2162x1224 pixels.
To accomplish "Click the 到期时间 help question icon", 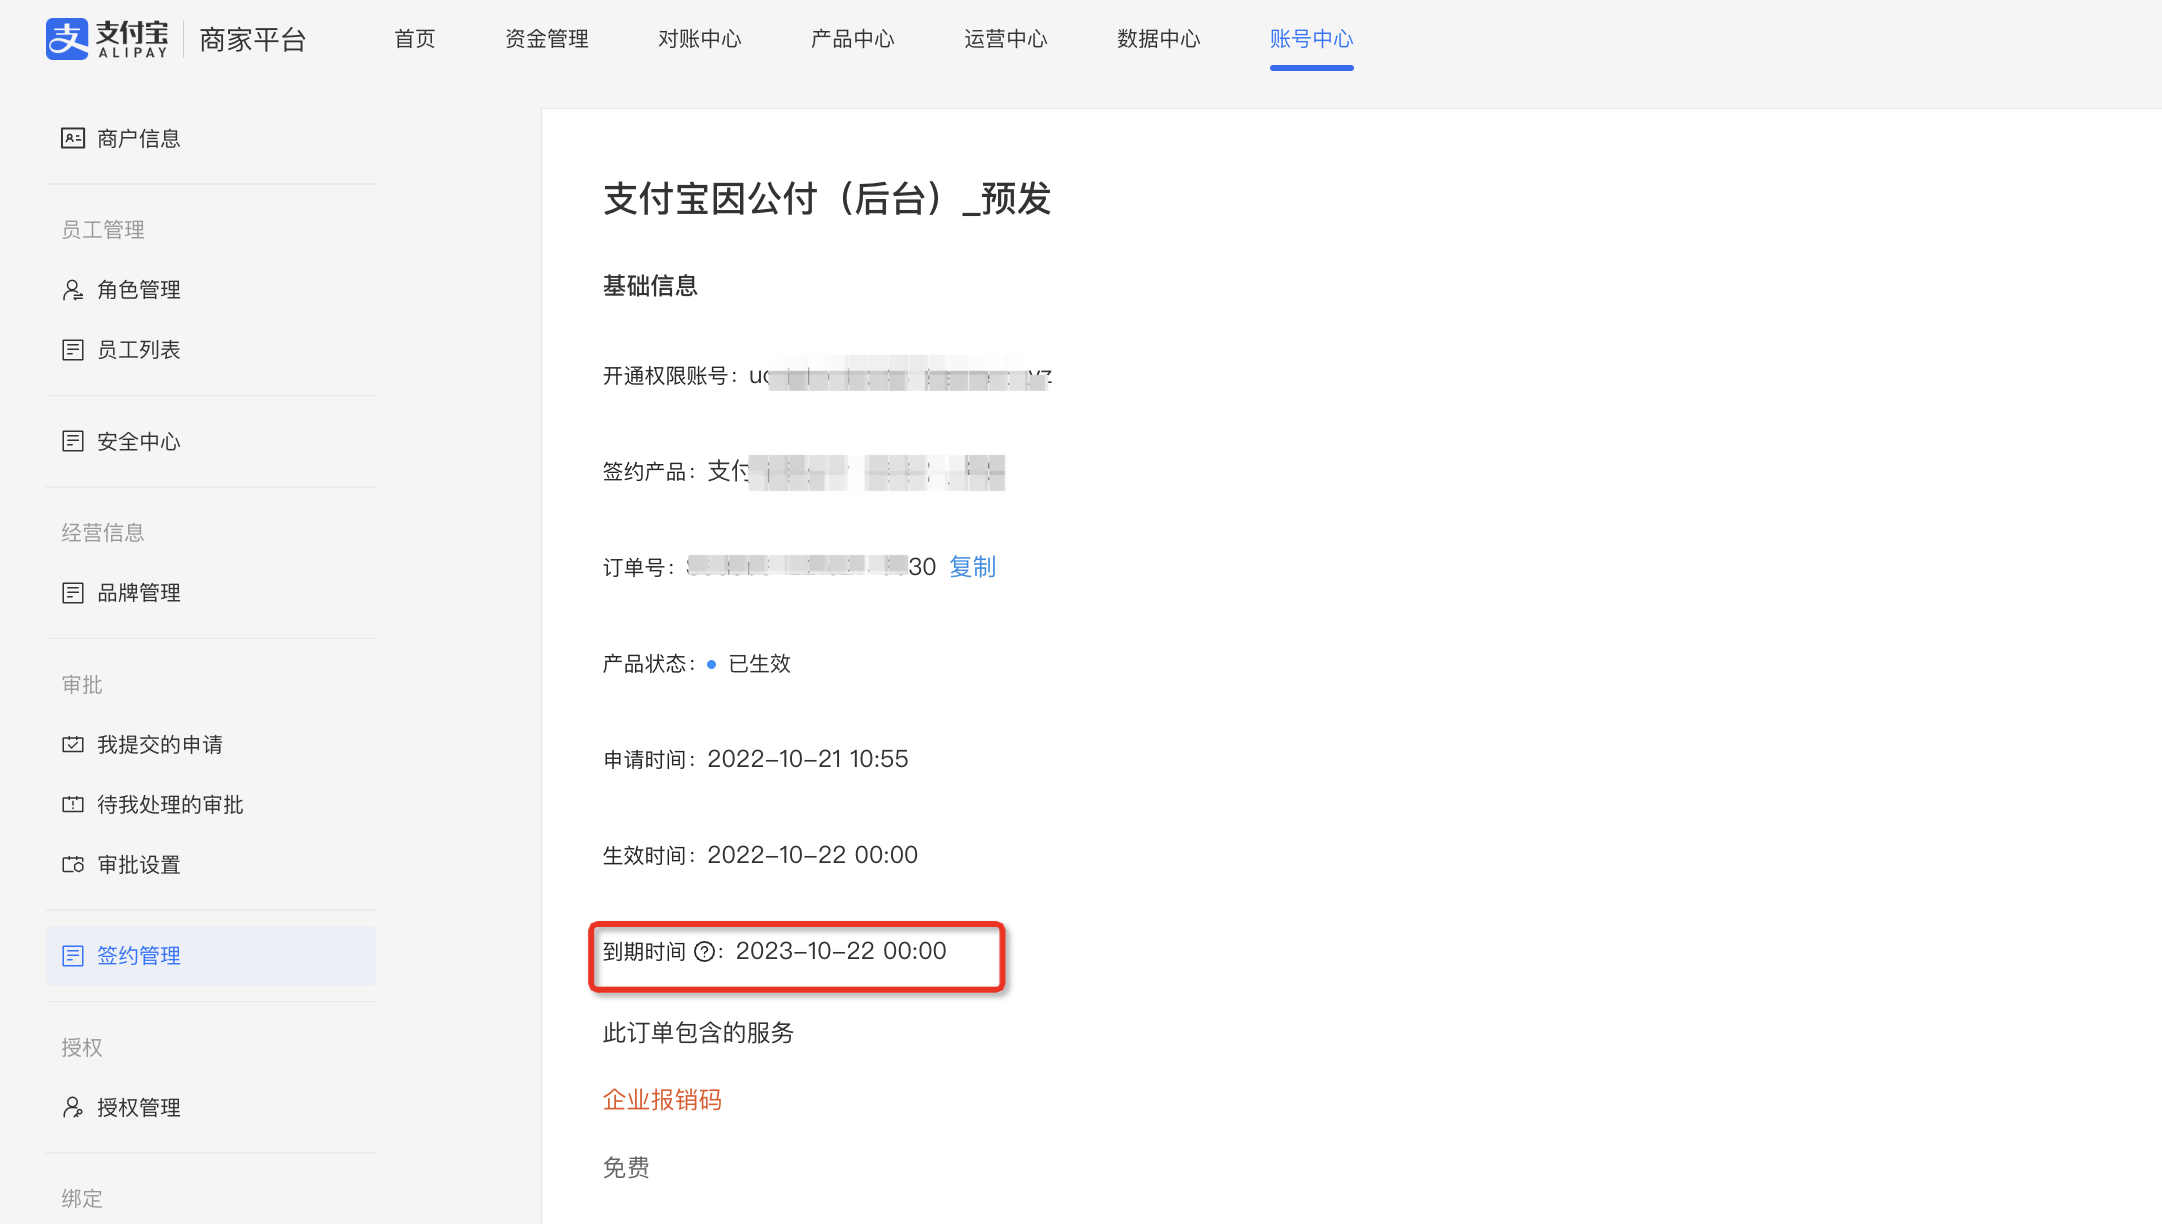I will coord(705,952).
